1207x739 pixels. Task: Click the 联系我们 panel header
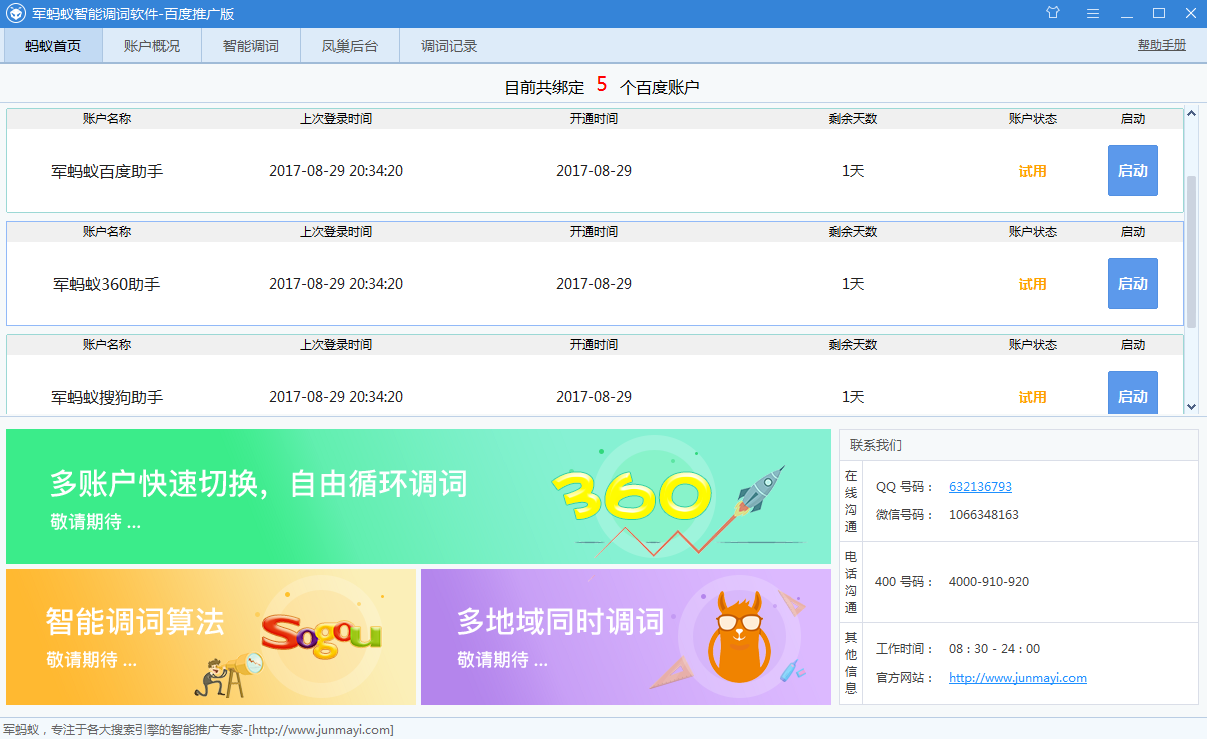pos(1019,445)
